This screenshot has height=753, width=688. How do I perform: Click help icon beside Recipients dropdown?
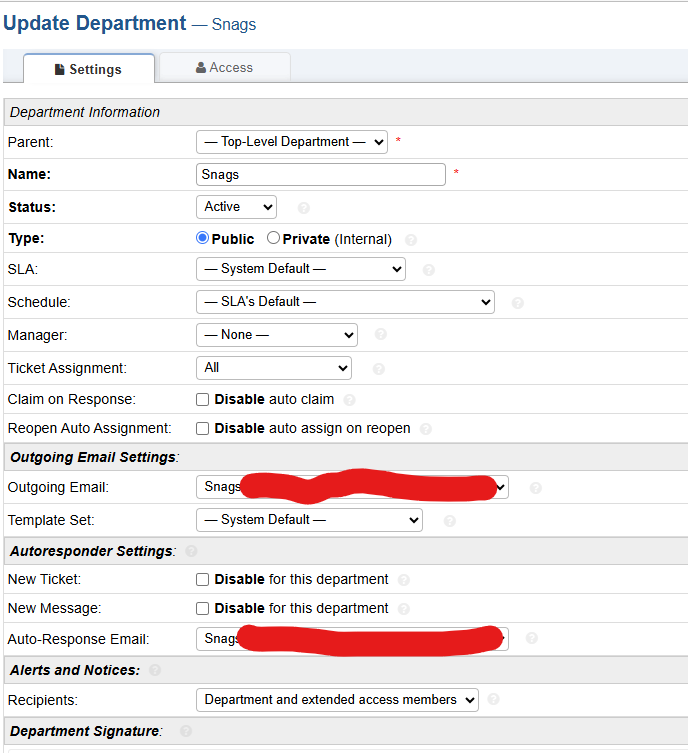[494, 699]
